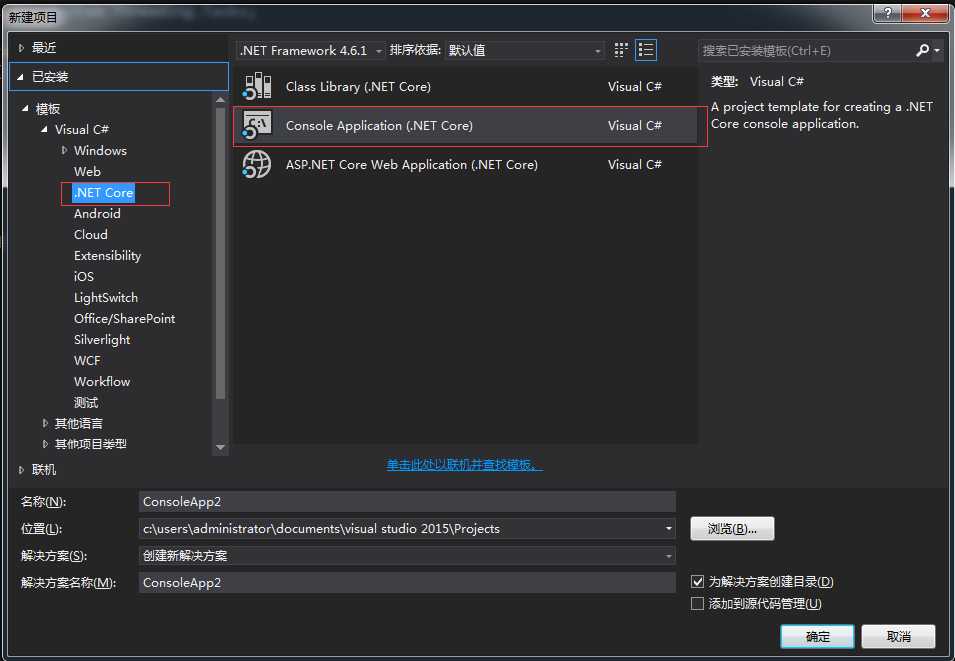Enable 添加到源代码管理 checkbox

tap(697, 603)
